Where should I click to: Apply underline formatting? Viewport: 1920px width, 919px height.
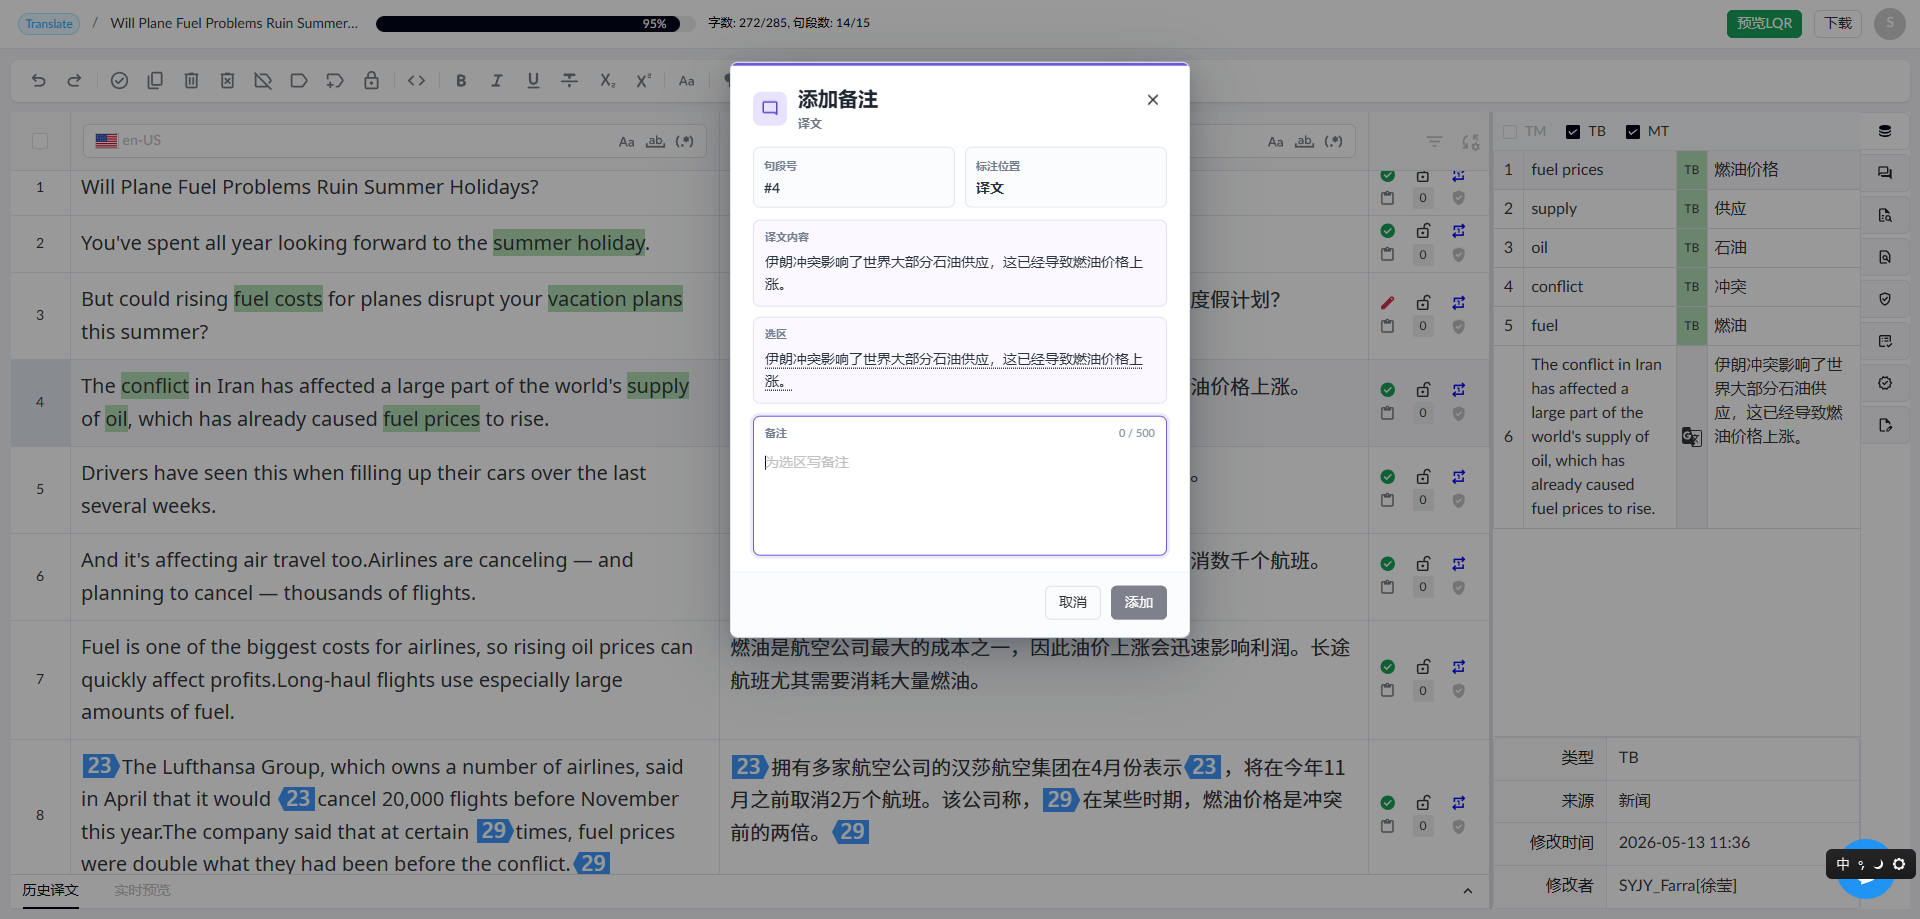coord(533,81)
